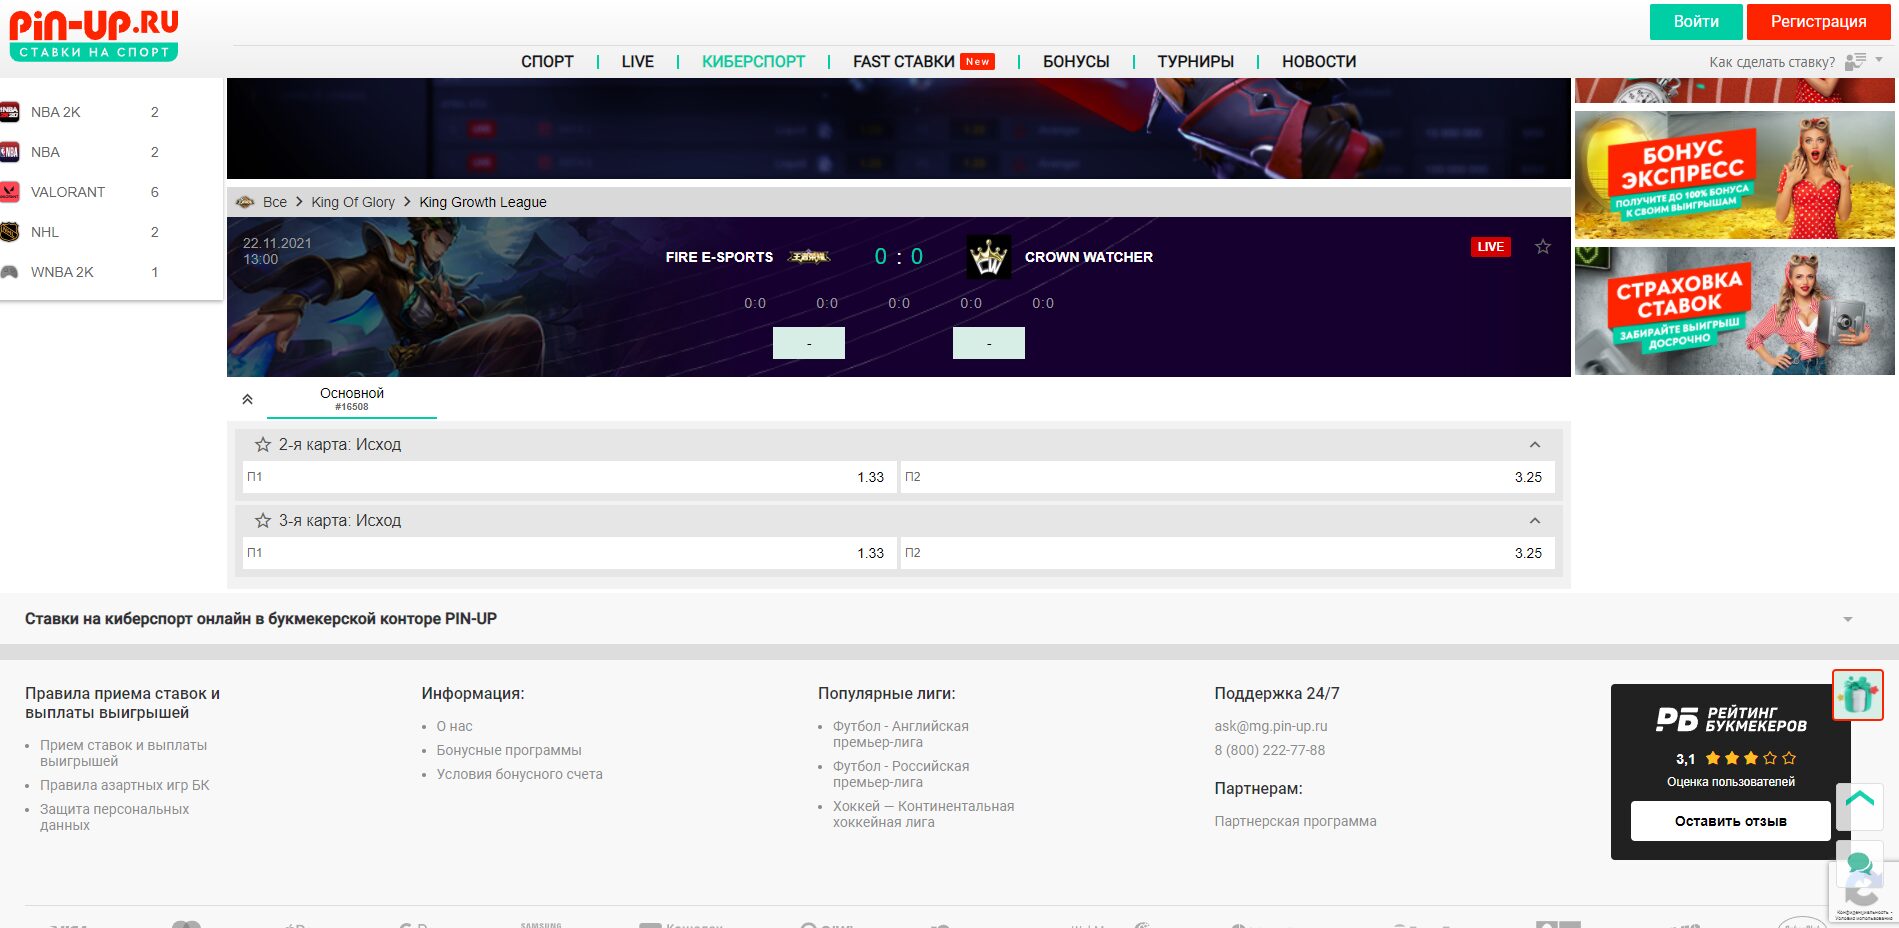Click the Crown Watcher team logo
The width and height of the screenshot is (1899, 928).
coord(989,257)
